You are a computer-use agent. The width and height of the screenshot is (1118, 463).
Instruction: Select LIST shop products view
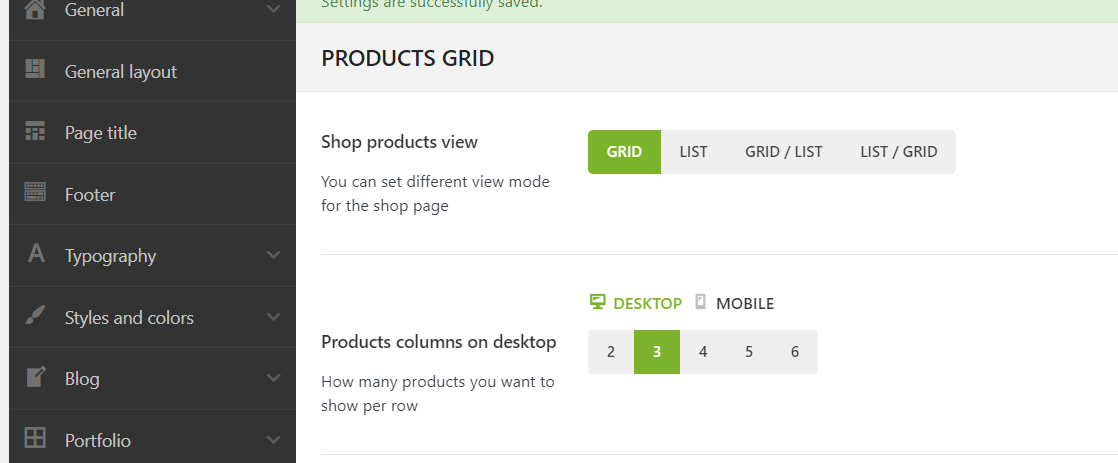[693, 152]
